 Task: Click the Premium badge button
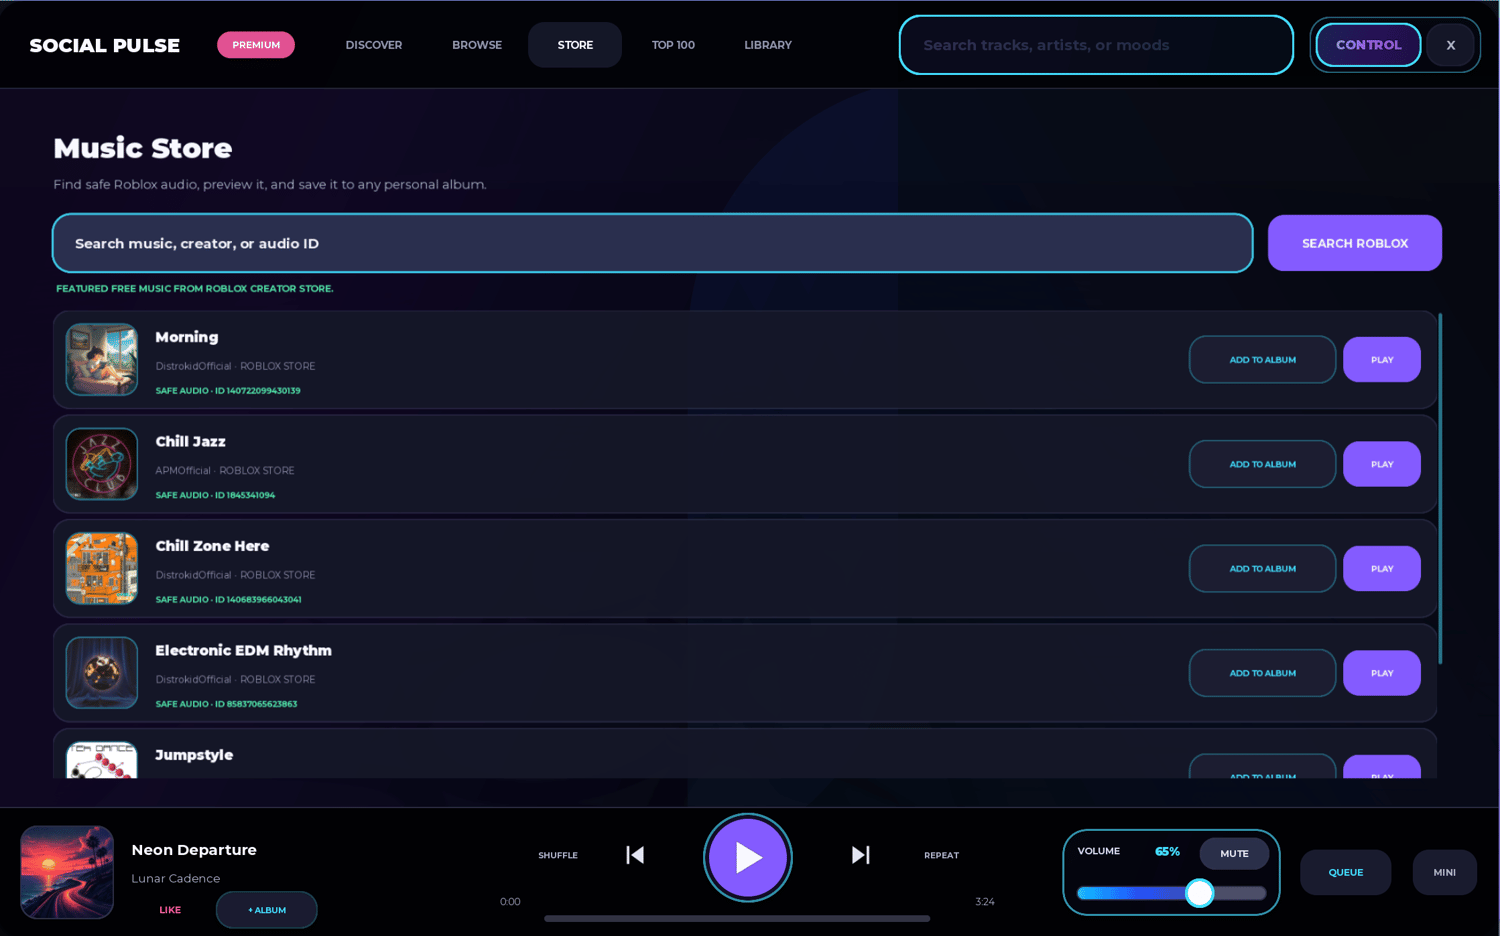256,45
